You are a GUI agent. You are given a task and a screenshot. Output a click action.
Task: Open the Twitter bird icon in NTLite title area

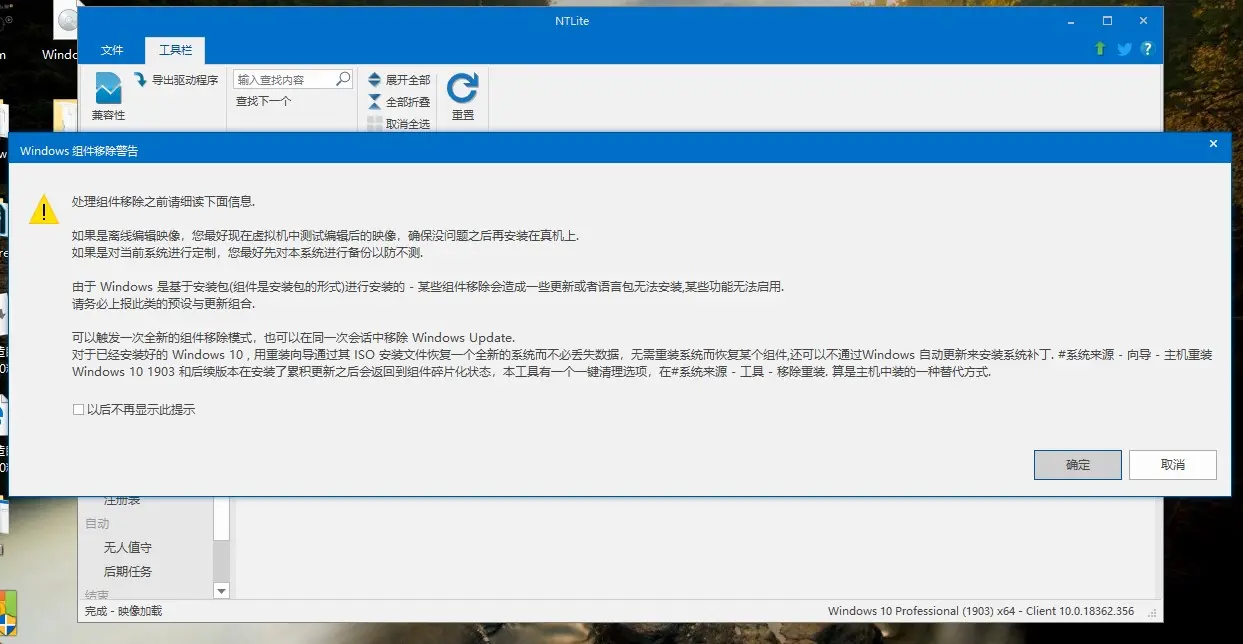click(x=1124, y=49)
